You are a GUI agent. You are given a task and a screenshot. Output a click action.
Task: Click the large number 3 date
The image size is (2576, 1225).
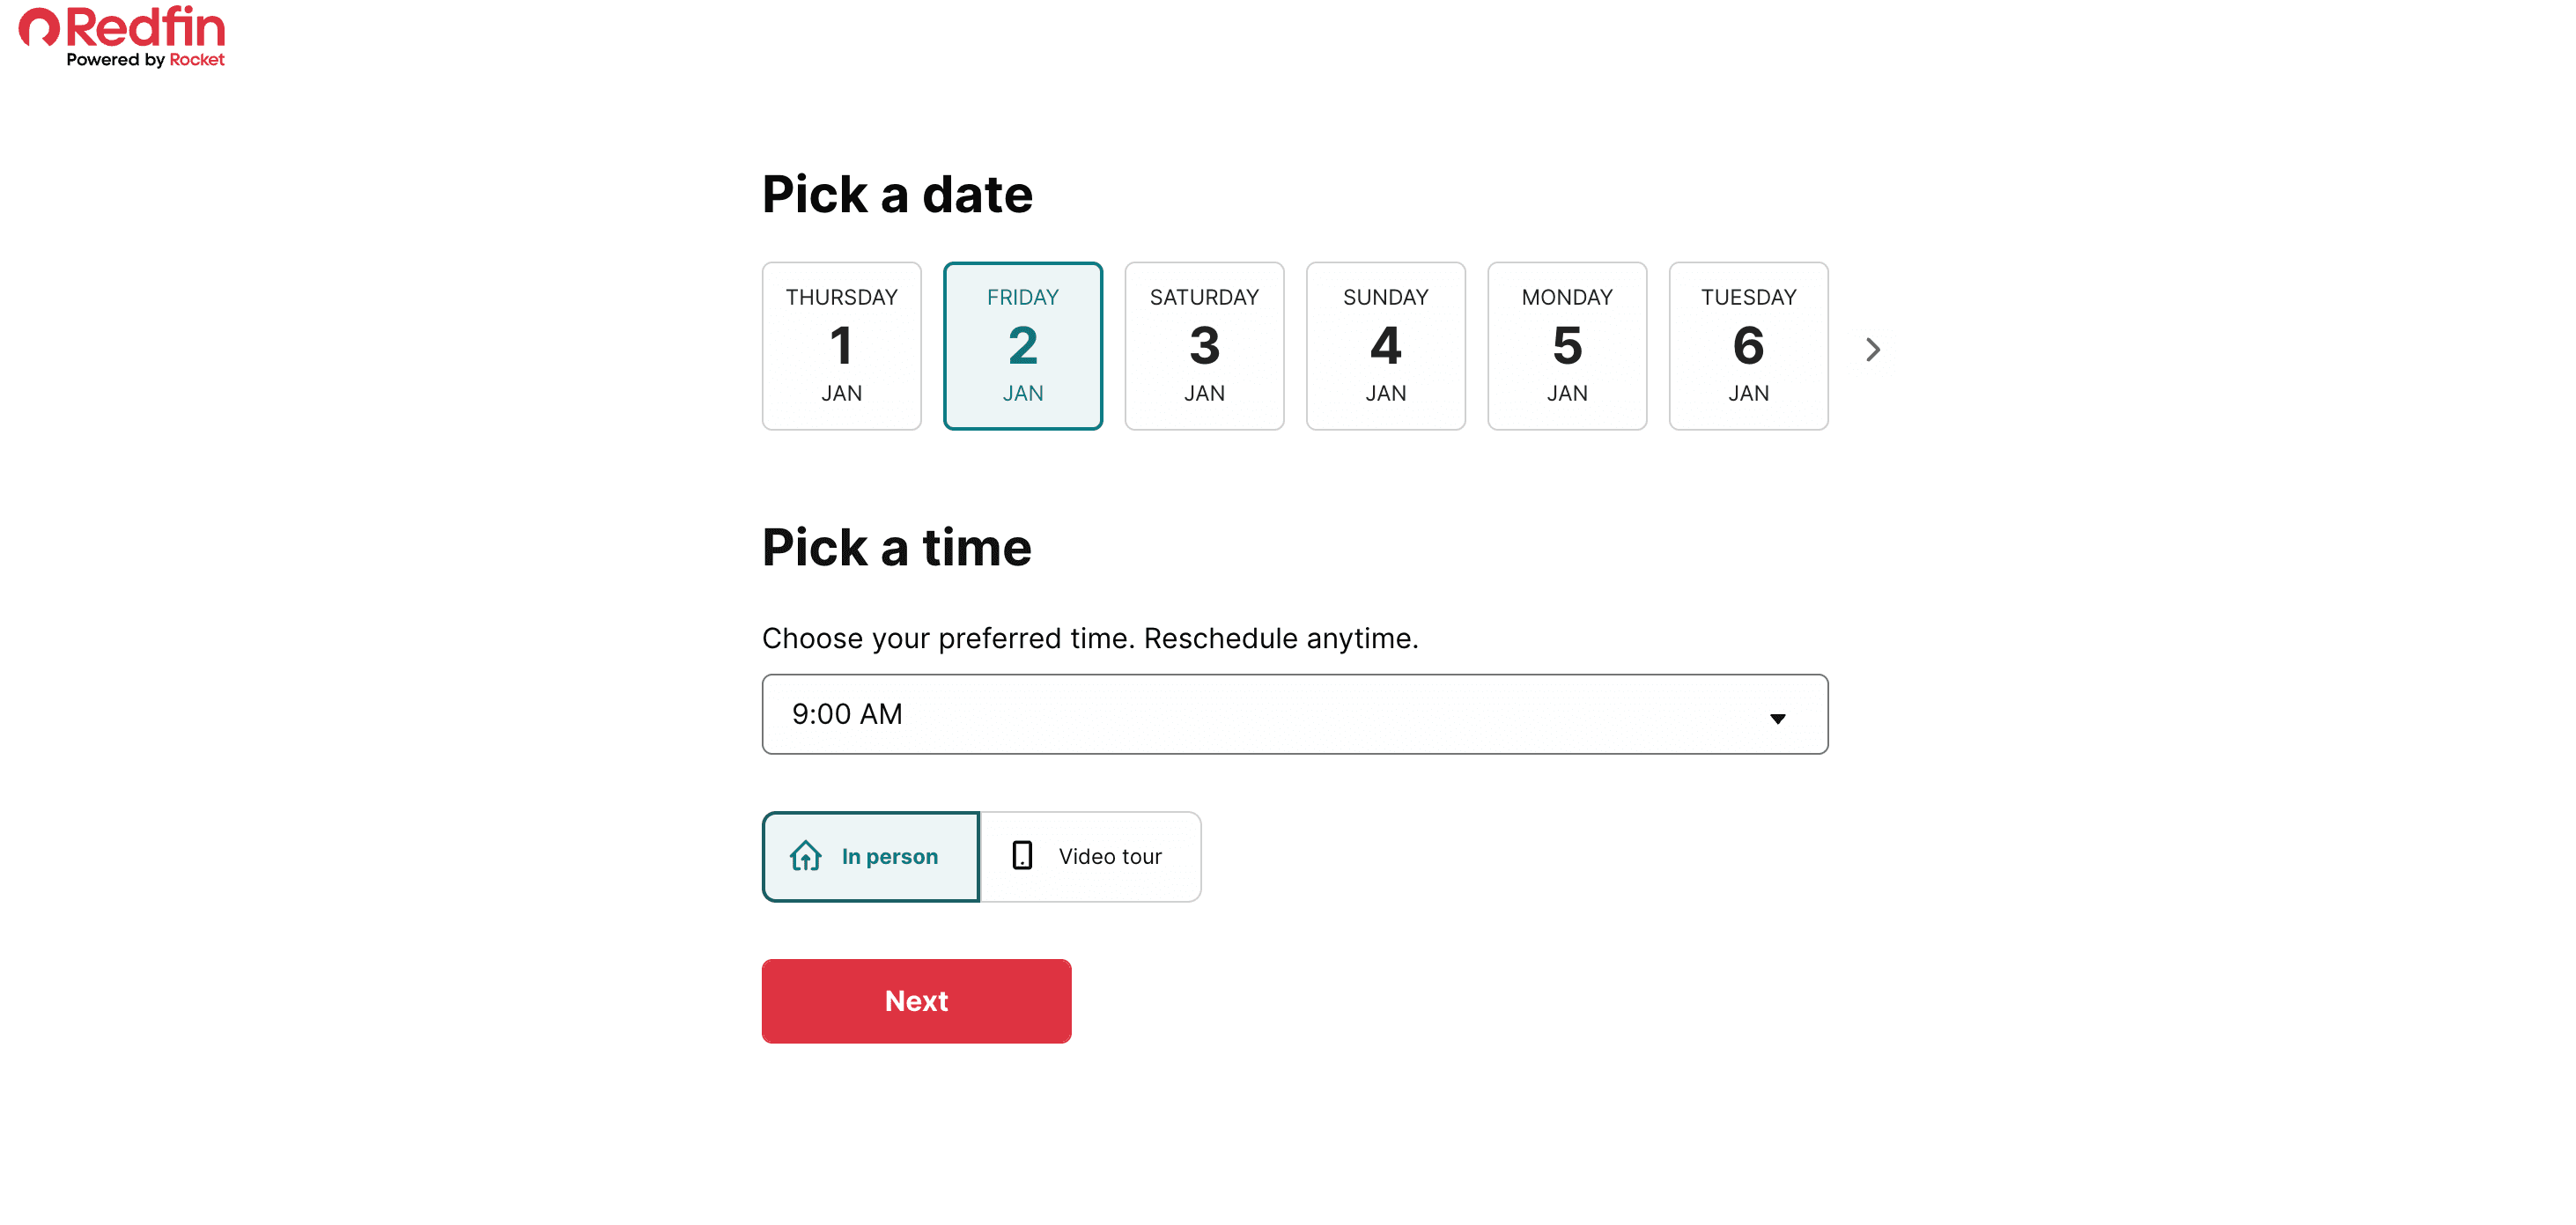pyautogui.click(x=1204, y=346)
